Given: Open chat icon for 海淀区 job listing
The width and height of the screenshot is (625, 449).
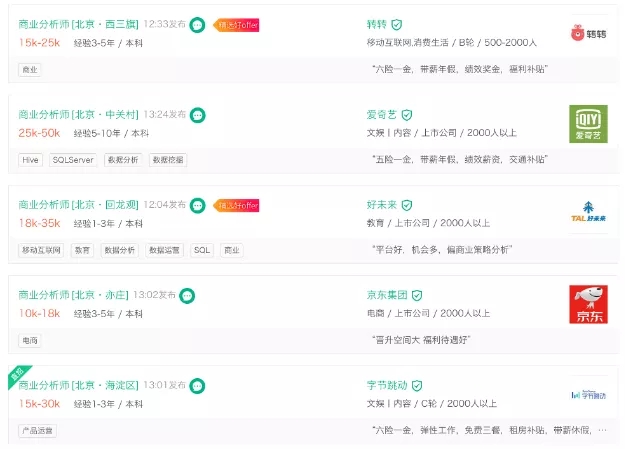Looking at the screenshot, I should click(197, 386).
